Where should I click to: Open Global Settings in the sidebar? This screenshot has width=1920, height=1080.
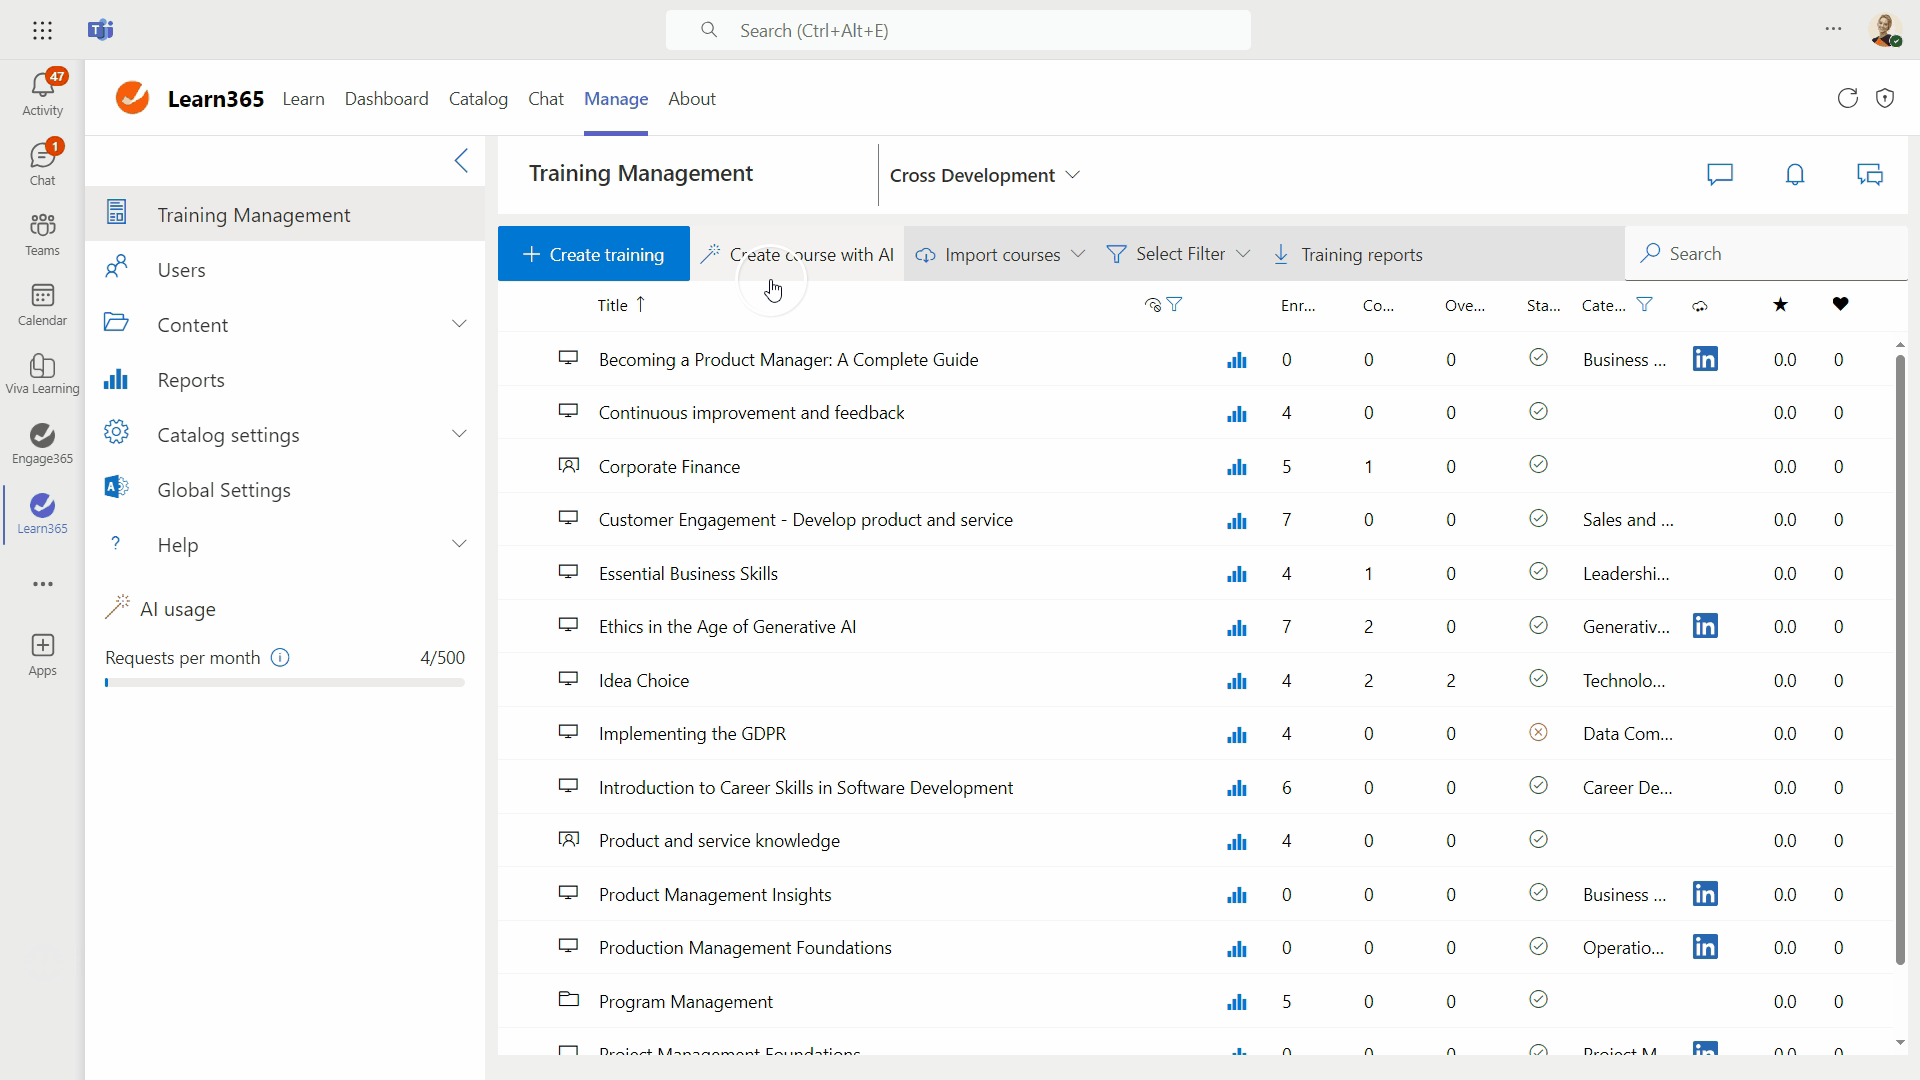285,490
